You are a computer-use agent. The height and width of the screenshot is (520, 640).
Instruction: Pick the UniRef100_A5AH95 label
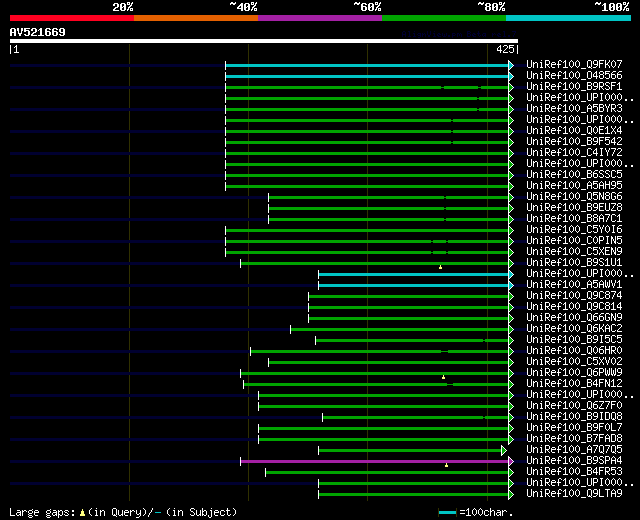574,185
